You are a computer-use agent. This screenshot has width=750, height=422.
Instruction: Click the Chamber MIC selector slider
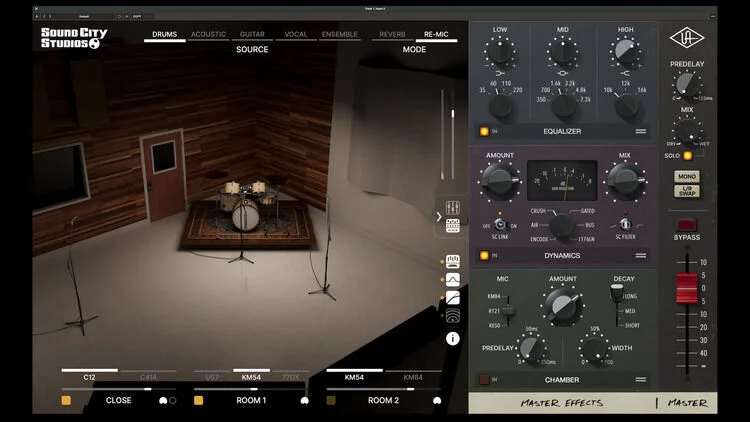(508, 311)
